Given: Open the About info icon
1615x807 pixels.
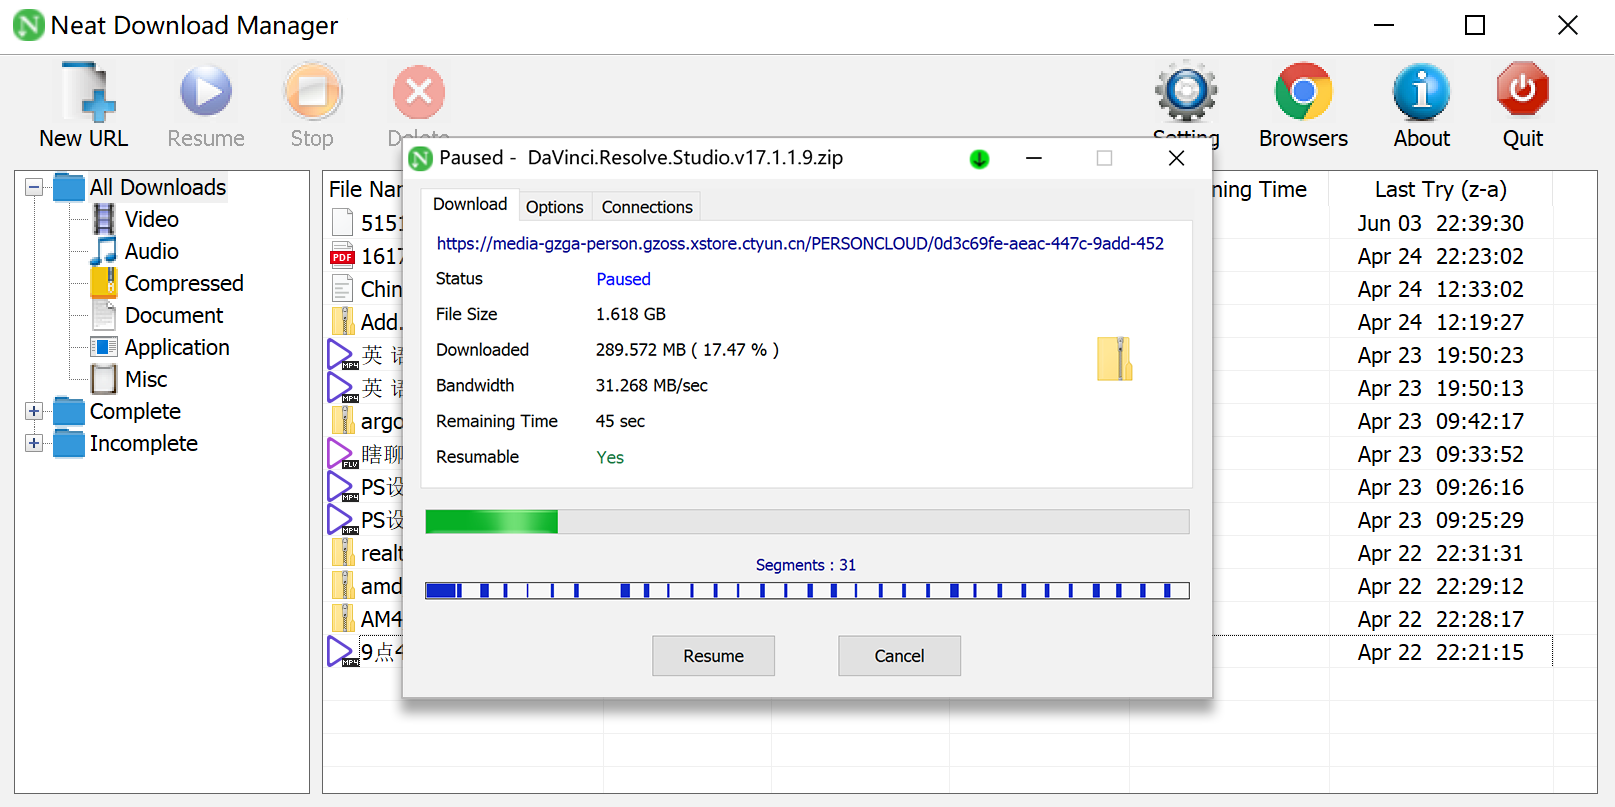Looking at the screenshot, I should click(x=1421, y=92).
